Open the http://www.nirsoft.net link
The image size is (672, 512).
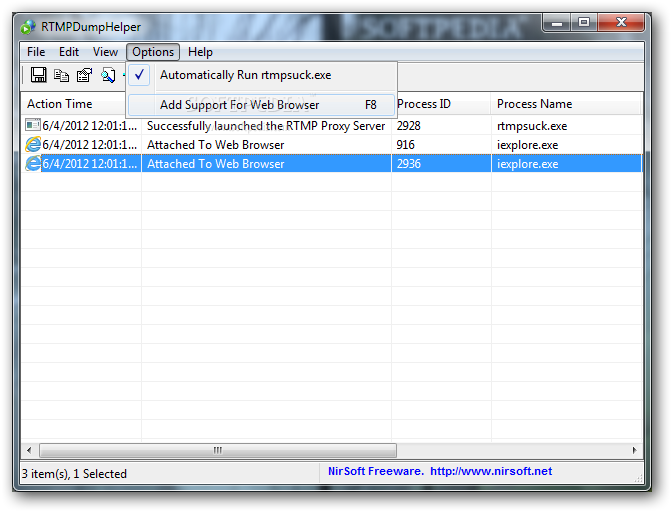pos(491,471)
